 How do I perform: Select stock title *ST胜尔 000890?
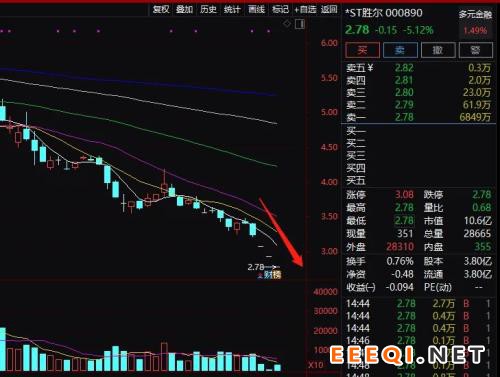click(384, 13)
